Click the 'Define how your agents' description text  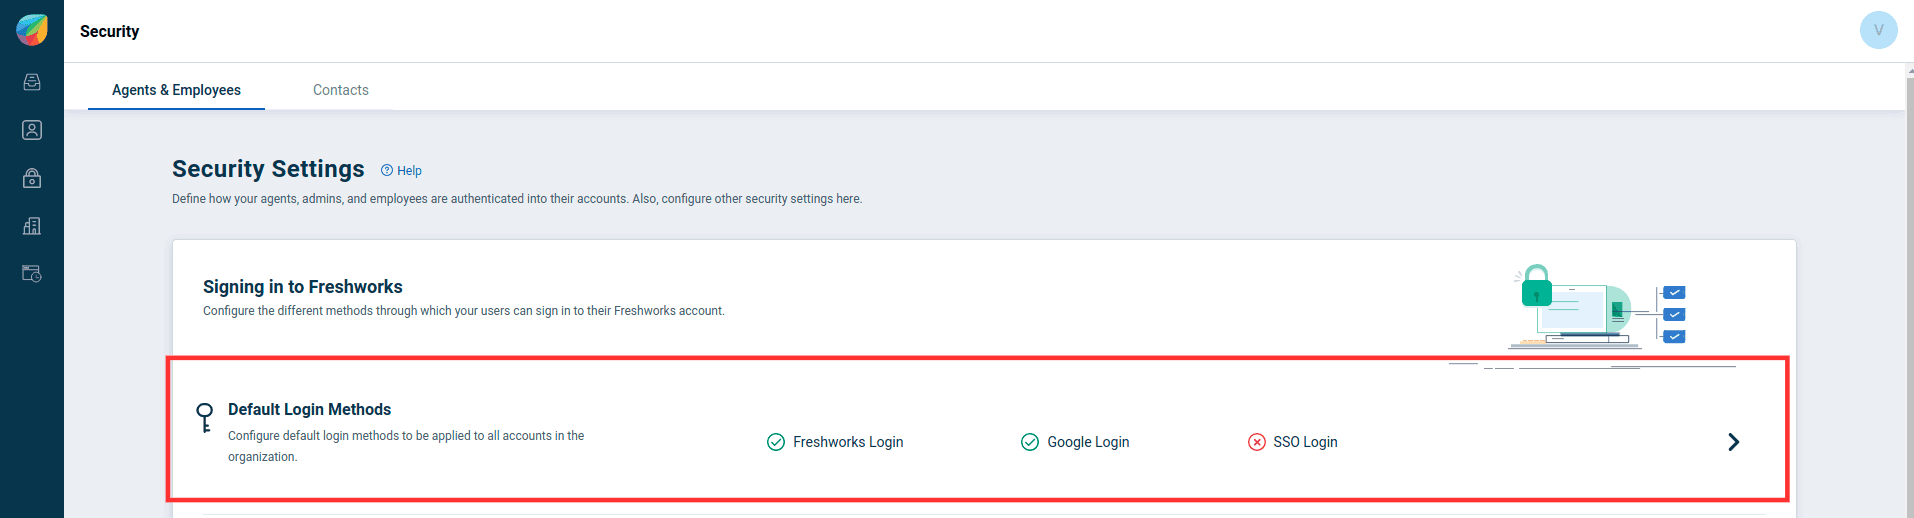click(x=517, y=199)
